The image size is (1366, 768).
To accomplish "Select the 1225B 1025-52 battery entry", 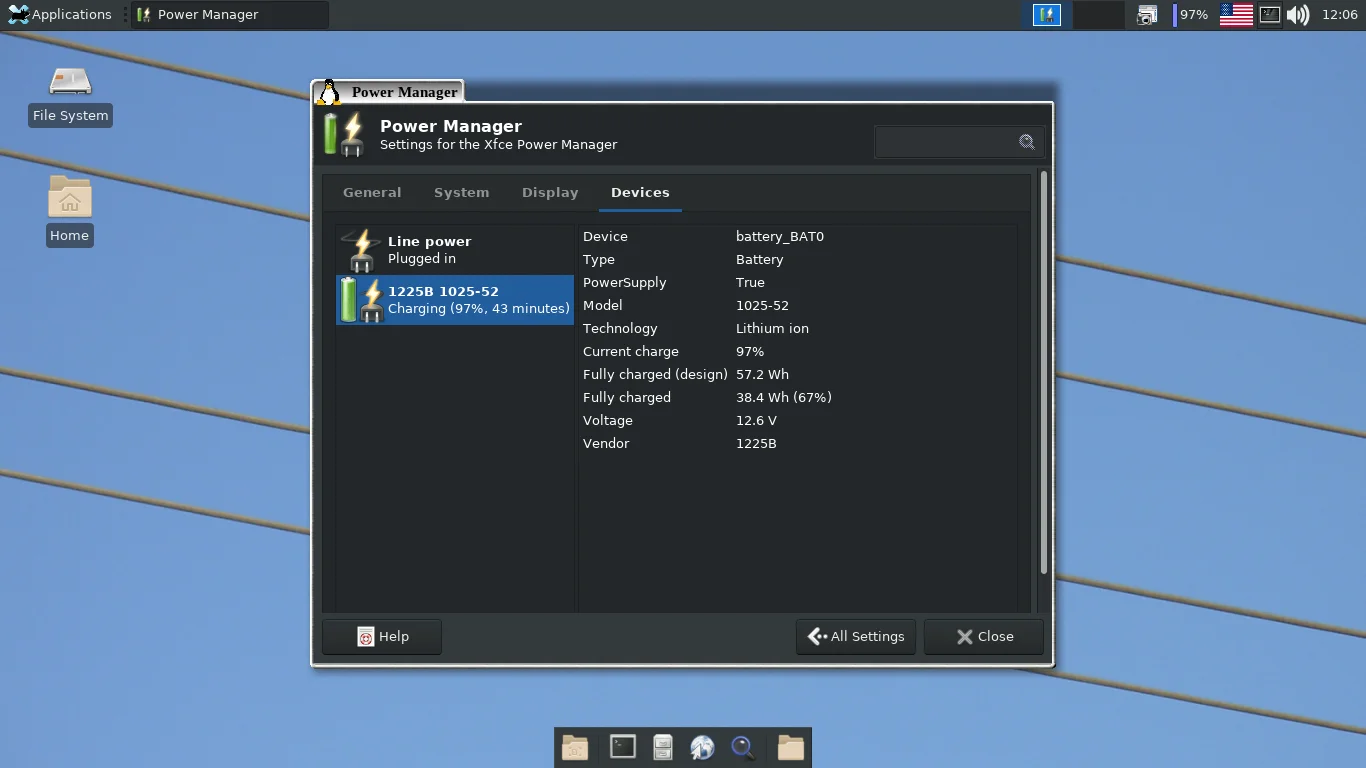I will 455,300.
